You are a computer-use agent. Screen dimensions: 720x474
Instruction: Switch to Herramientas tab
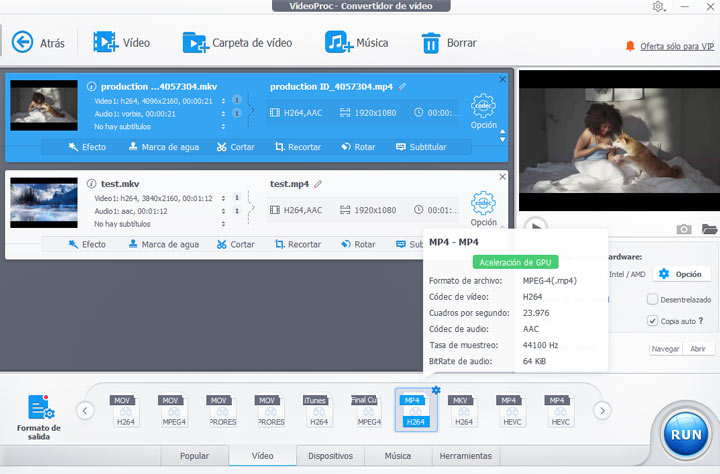pyautogui.click(x=466, y=456)
